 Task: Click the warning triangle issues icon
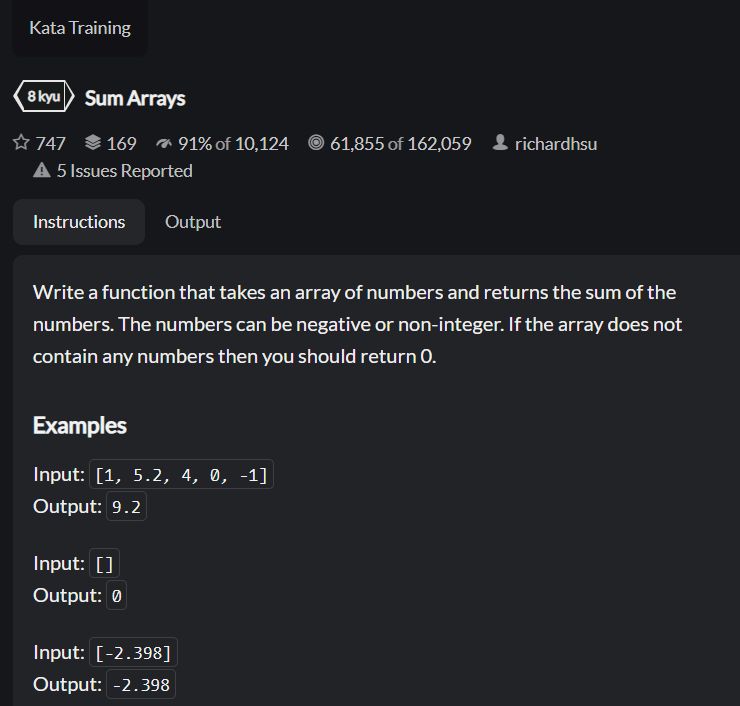tap(42, 170)
